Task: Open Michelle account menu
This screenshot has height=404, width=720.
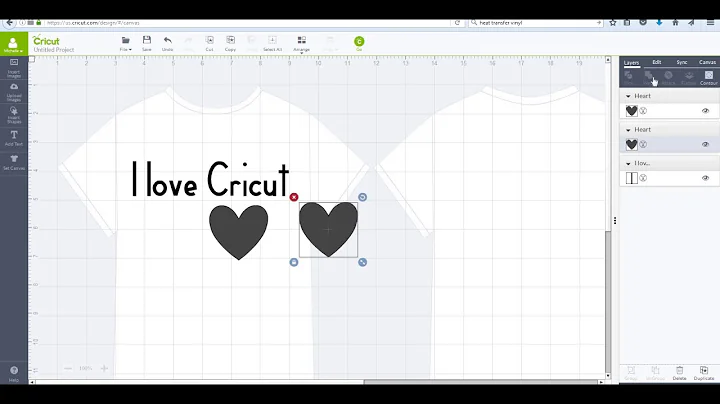Action: coord(13,45)
